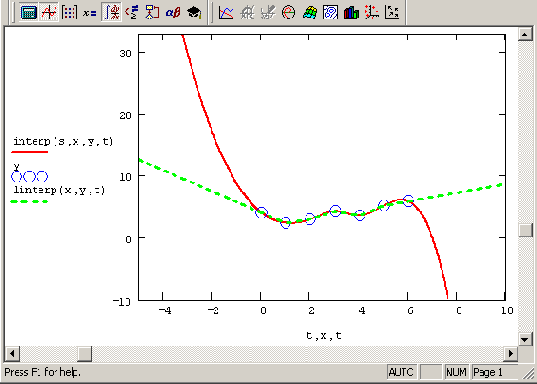Click the 'Press F1 for help' status text
This screenshot has width=537, height=384.
coord(42,372)
